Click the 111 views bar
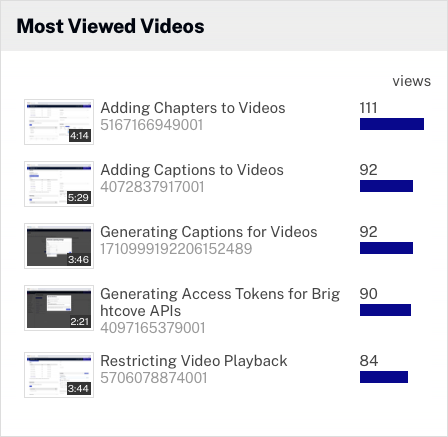This screenshot has width=448, height=437. tap(392, 124)
